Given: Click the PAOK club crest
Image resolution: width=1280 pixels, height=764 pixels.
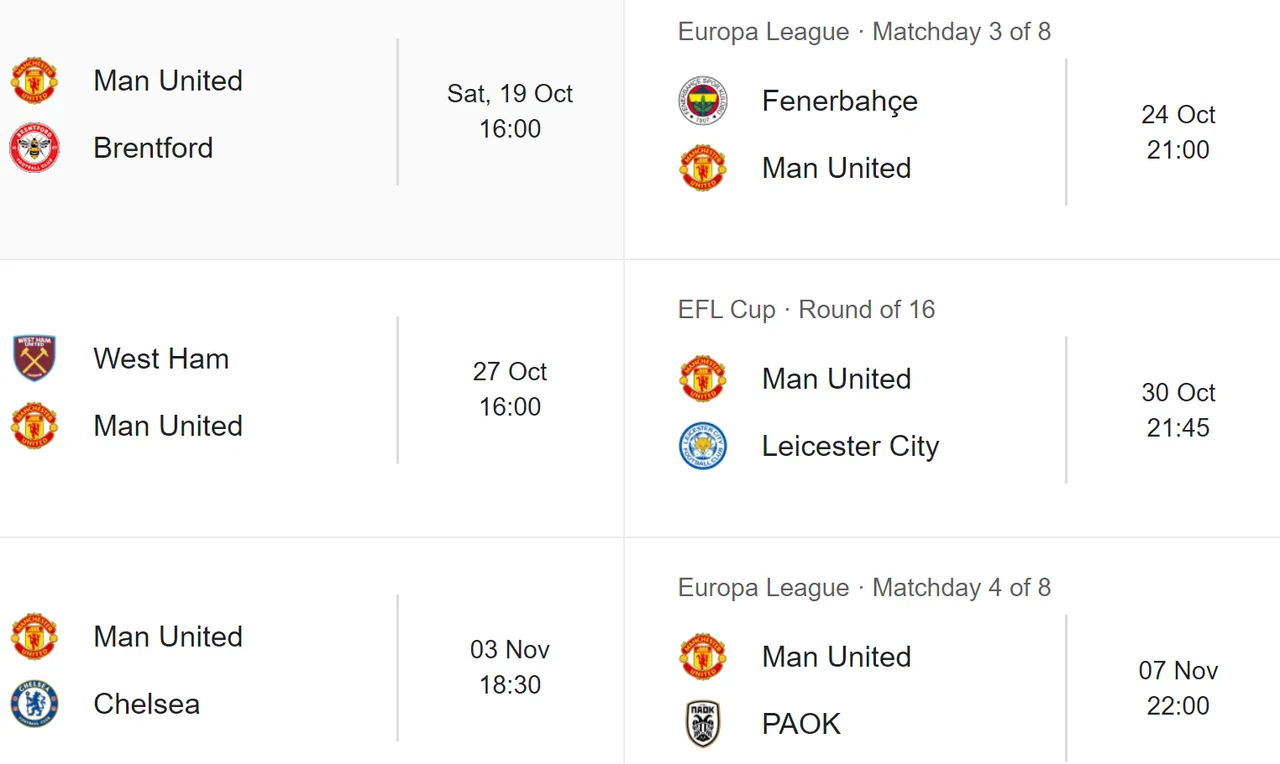Looking at the screenshot, I should pyautogui.click(x=703, y=724).
